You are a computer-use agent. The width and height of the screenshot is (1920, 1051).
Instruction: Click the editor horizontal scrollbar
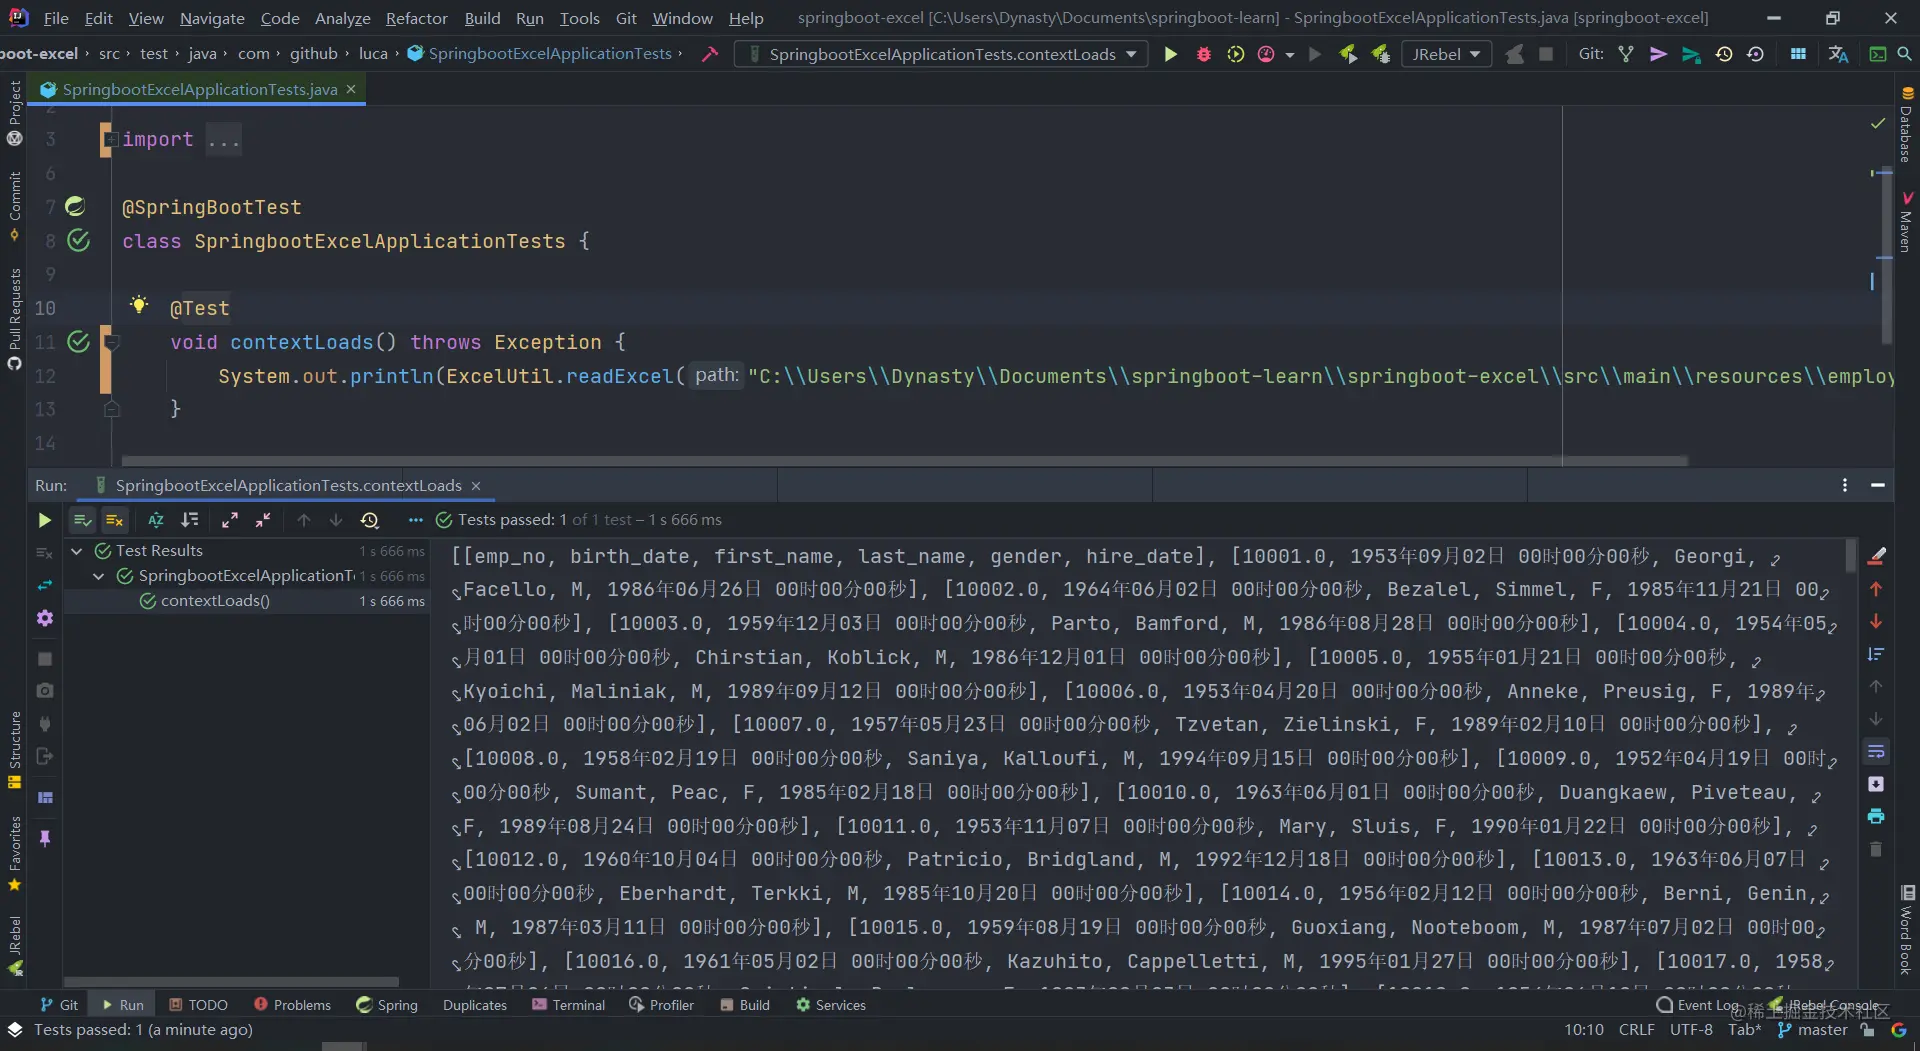point(904,461)
